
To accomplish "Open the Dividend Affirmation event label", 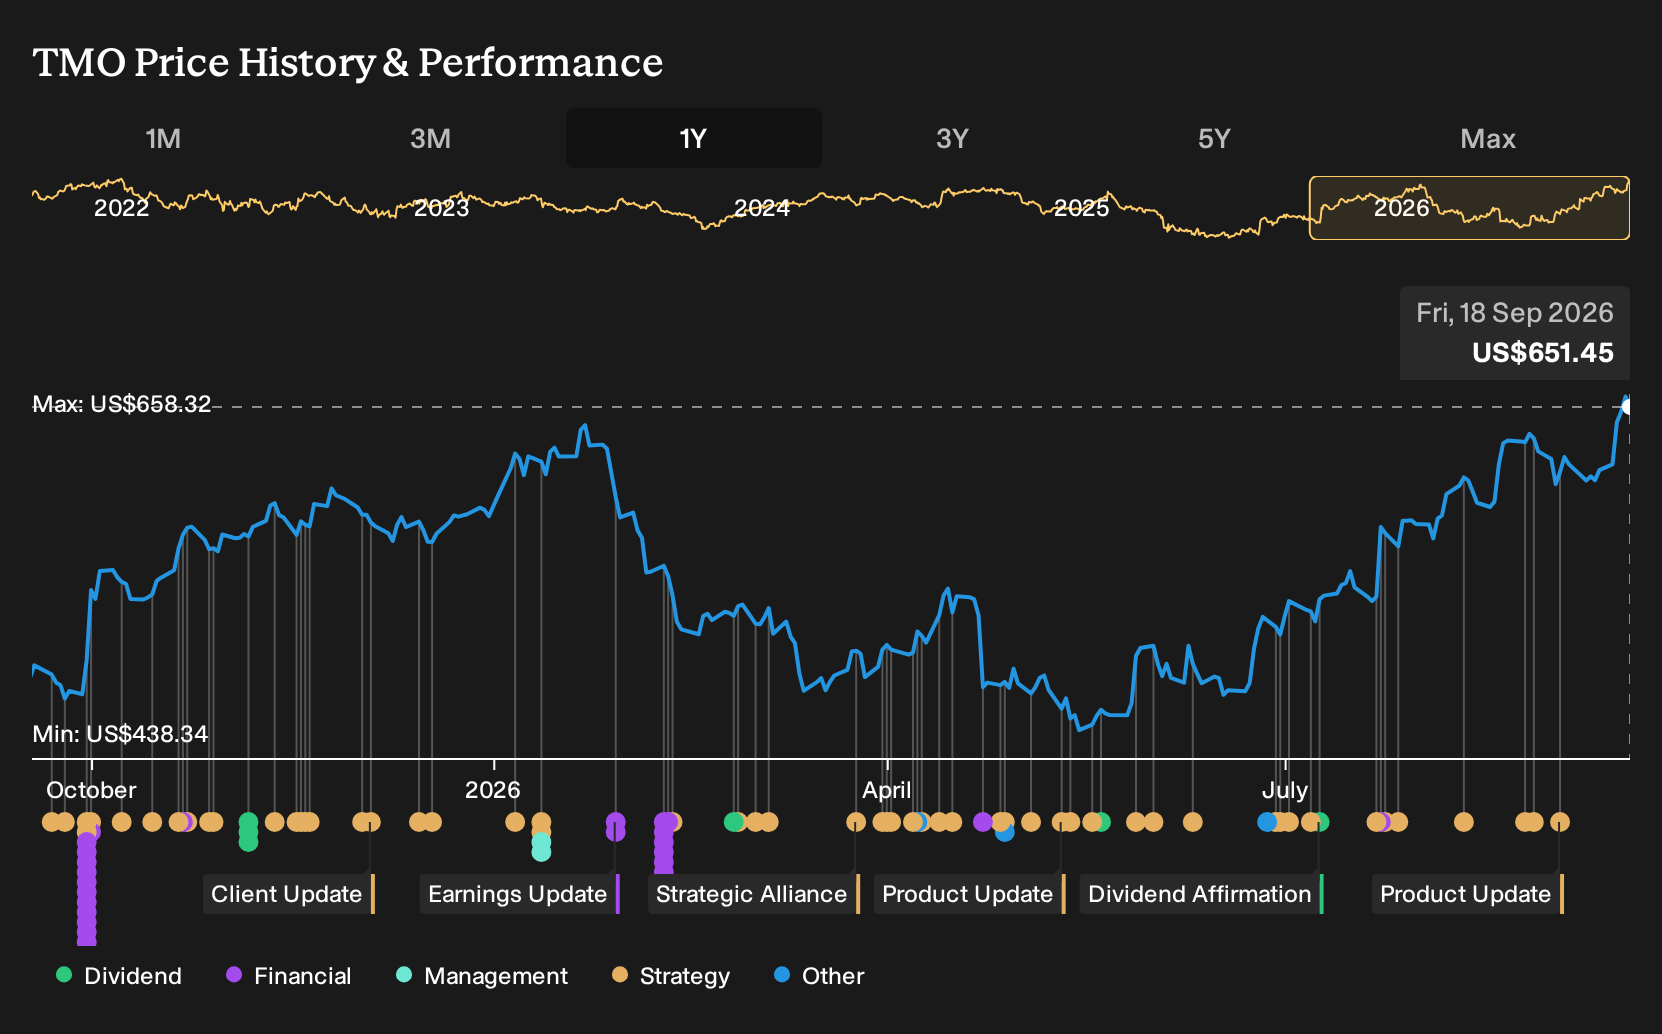I will [x=1201, y=894].
